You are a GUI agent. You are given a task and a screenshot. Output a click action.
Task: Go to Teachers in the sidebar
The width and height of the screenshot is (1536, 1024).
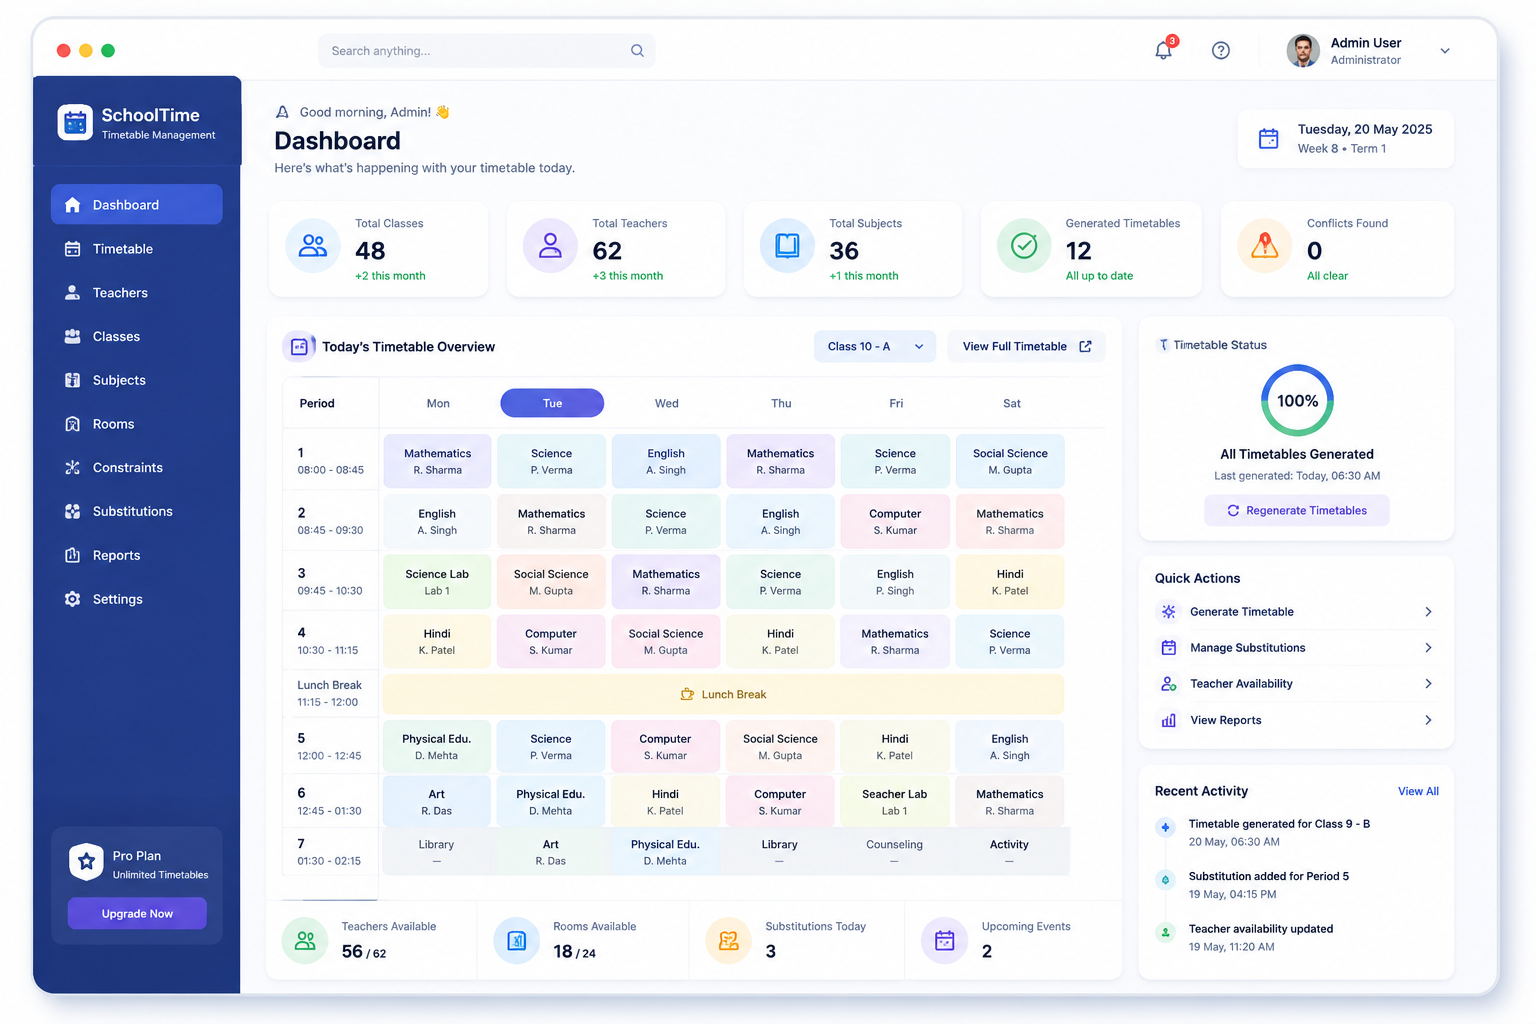pyautogui.click(x=137, y=293)
